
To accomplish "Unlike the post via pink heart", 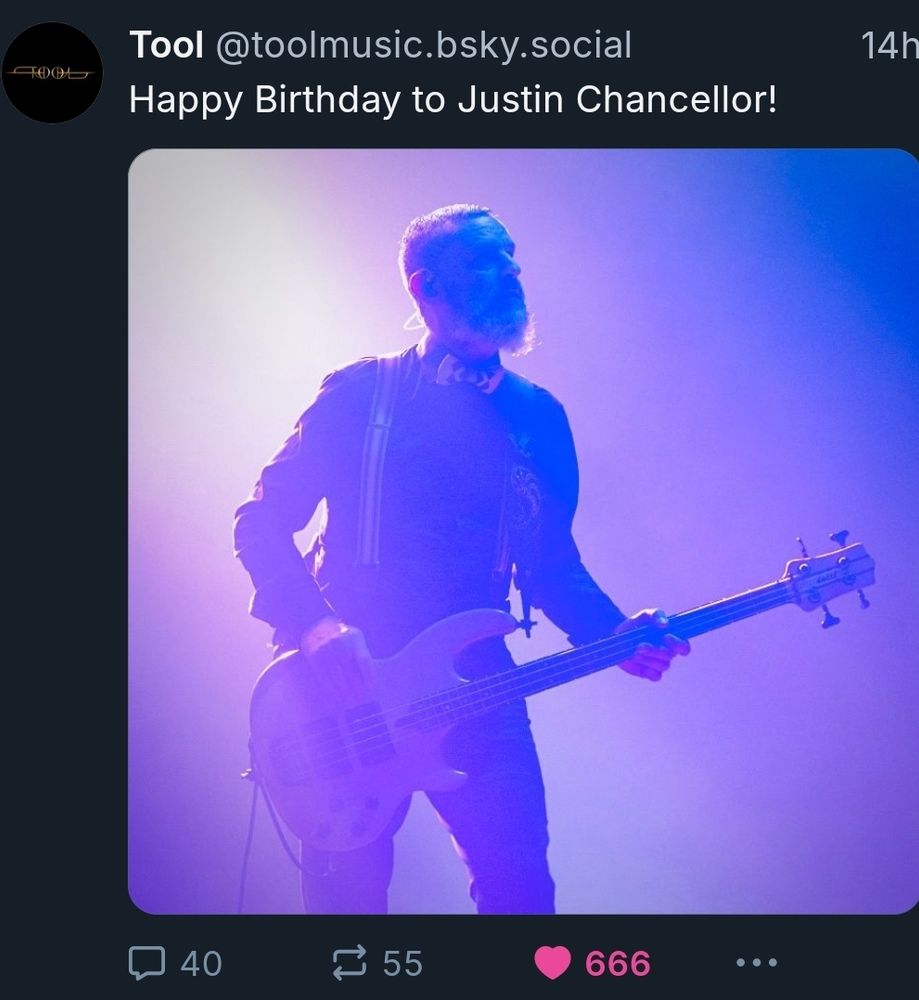I will click(552, 962).
